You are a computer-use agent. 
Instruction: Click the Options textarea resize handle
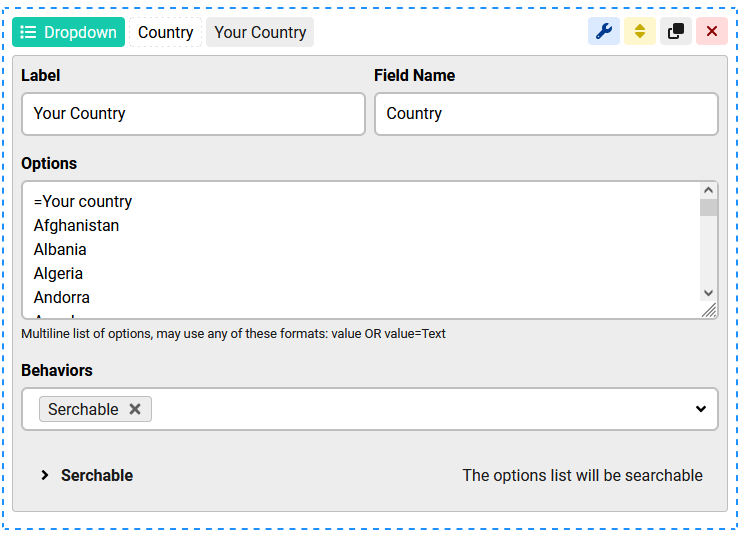pyautogui.click(x=709, y=311)
